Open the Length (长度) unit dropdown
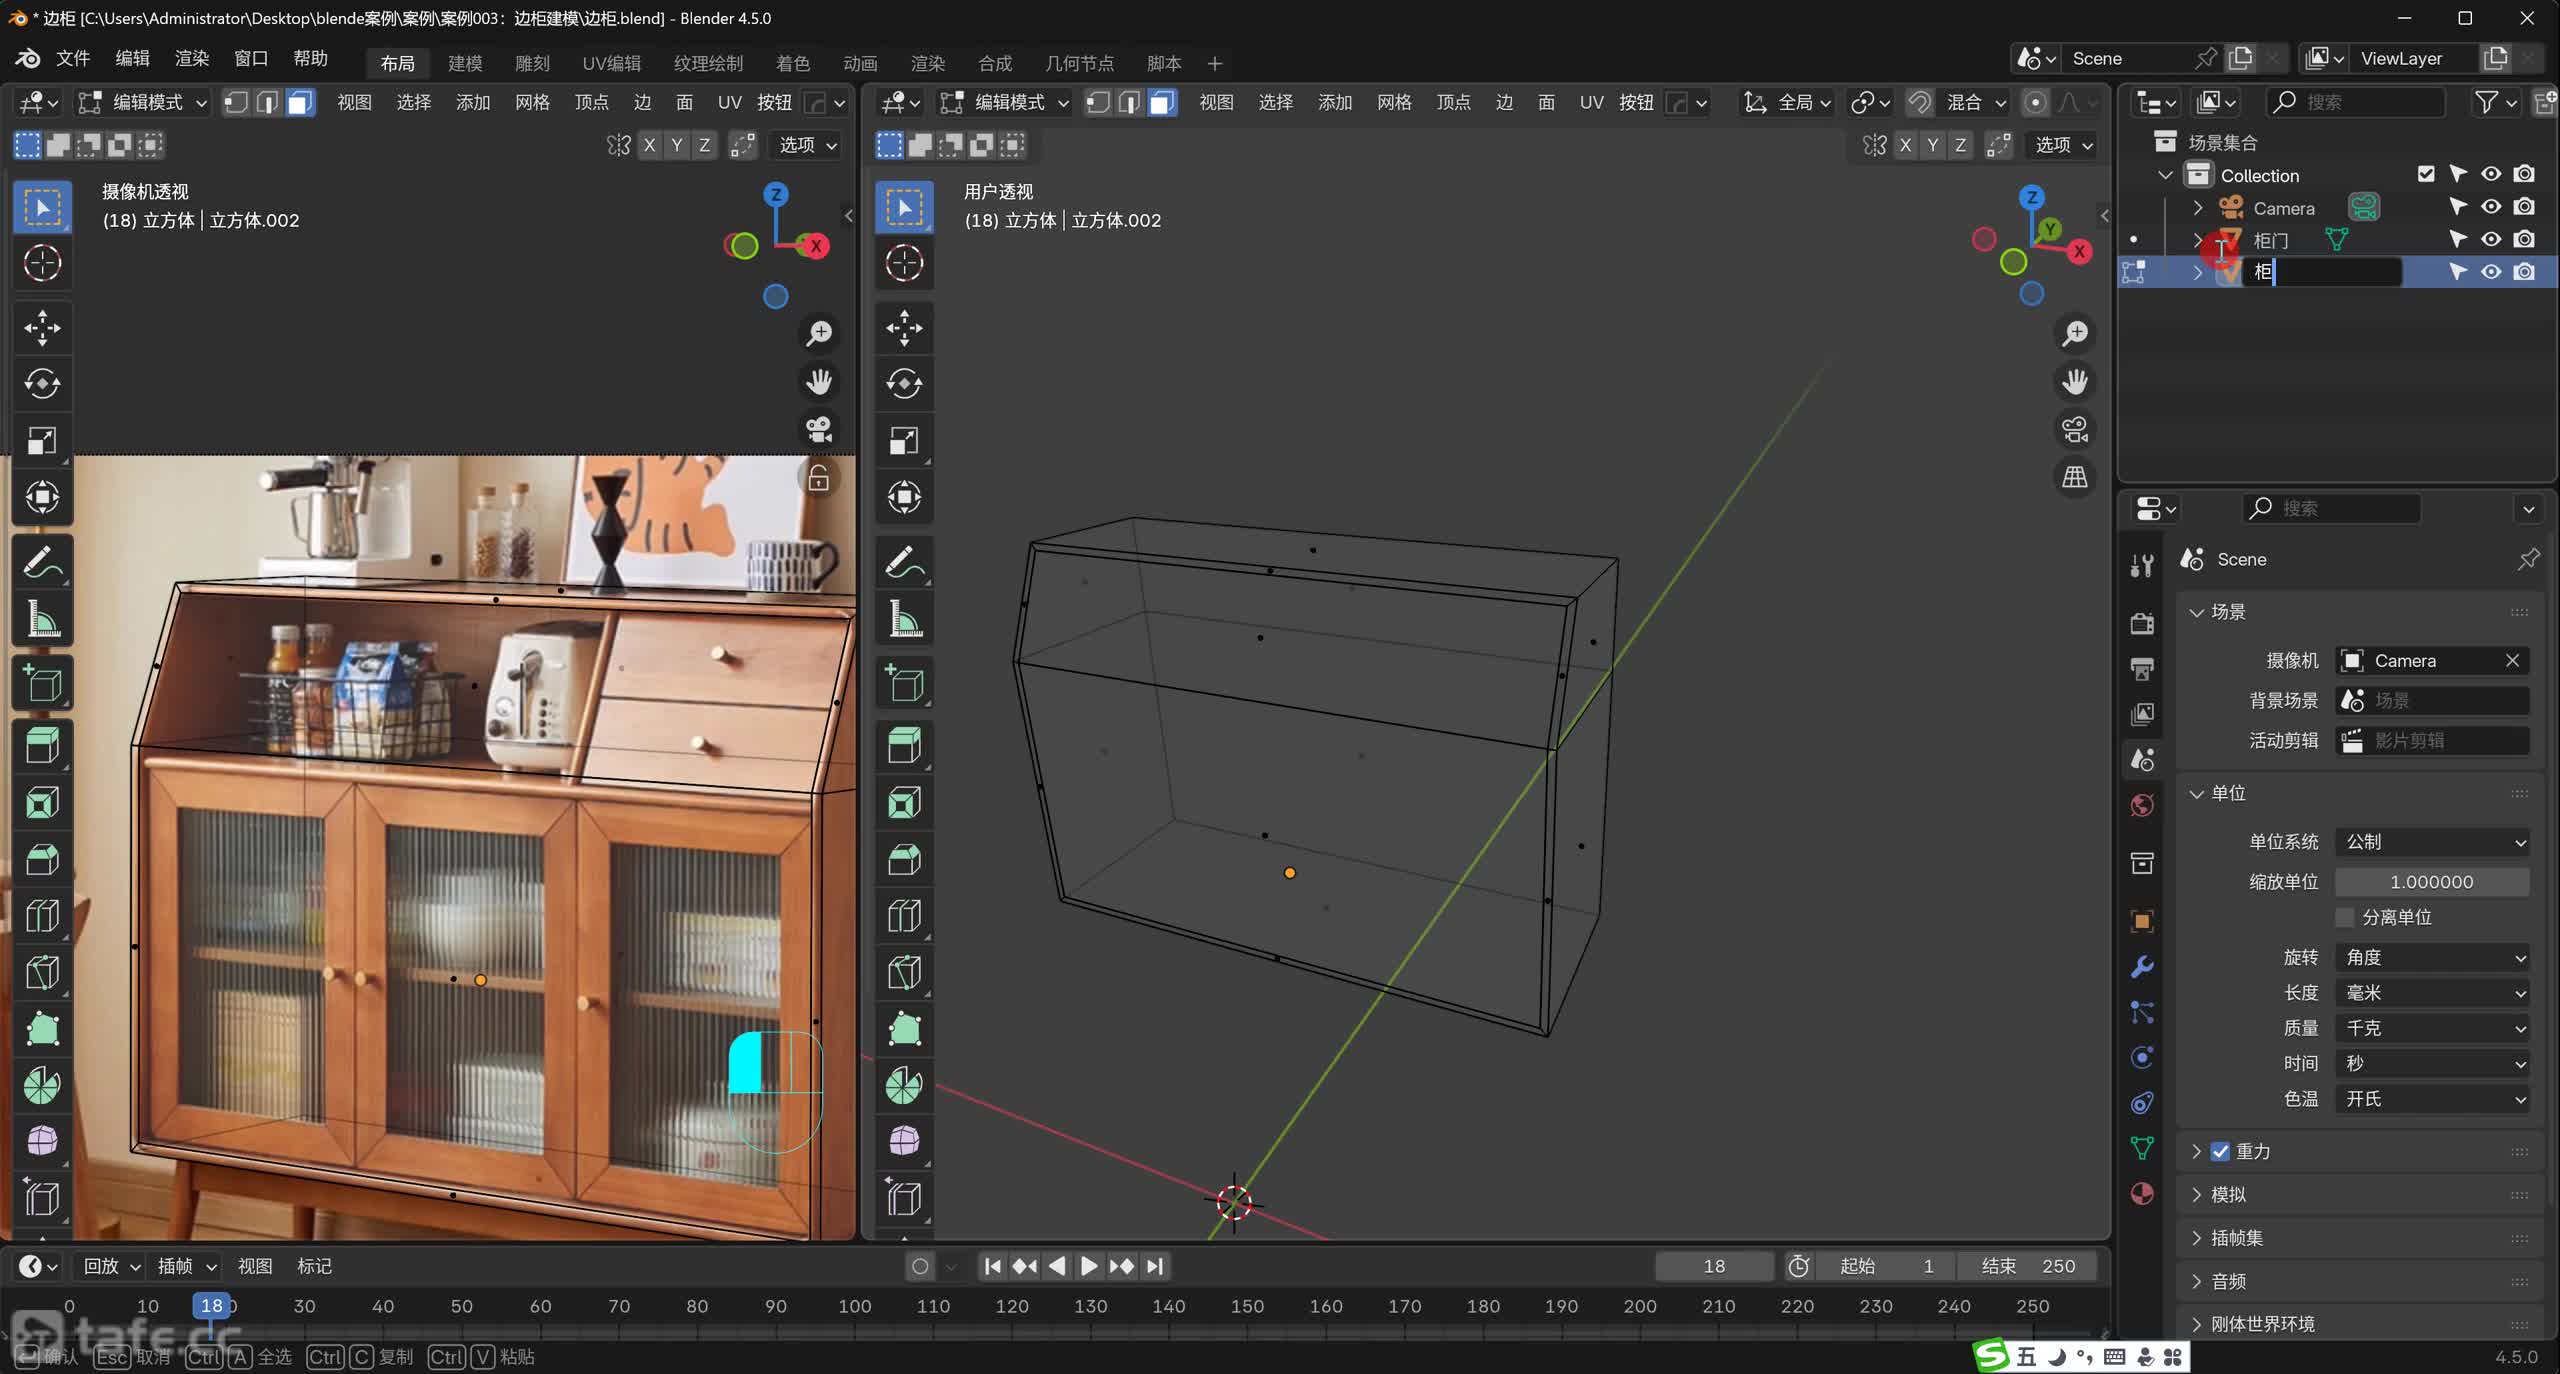Image resolution: width=2560 pixels, height=1374 pixels. click(2432, 993)
